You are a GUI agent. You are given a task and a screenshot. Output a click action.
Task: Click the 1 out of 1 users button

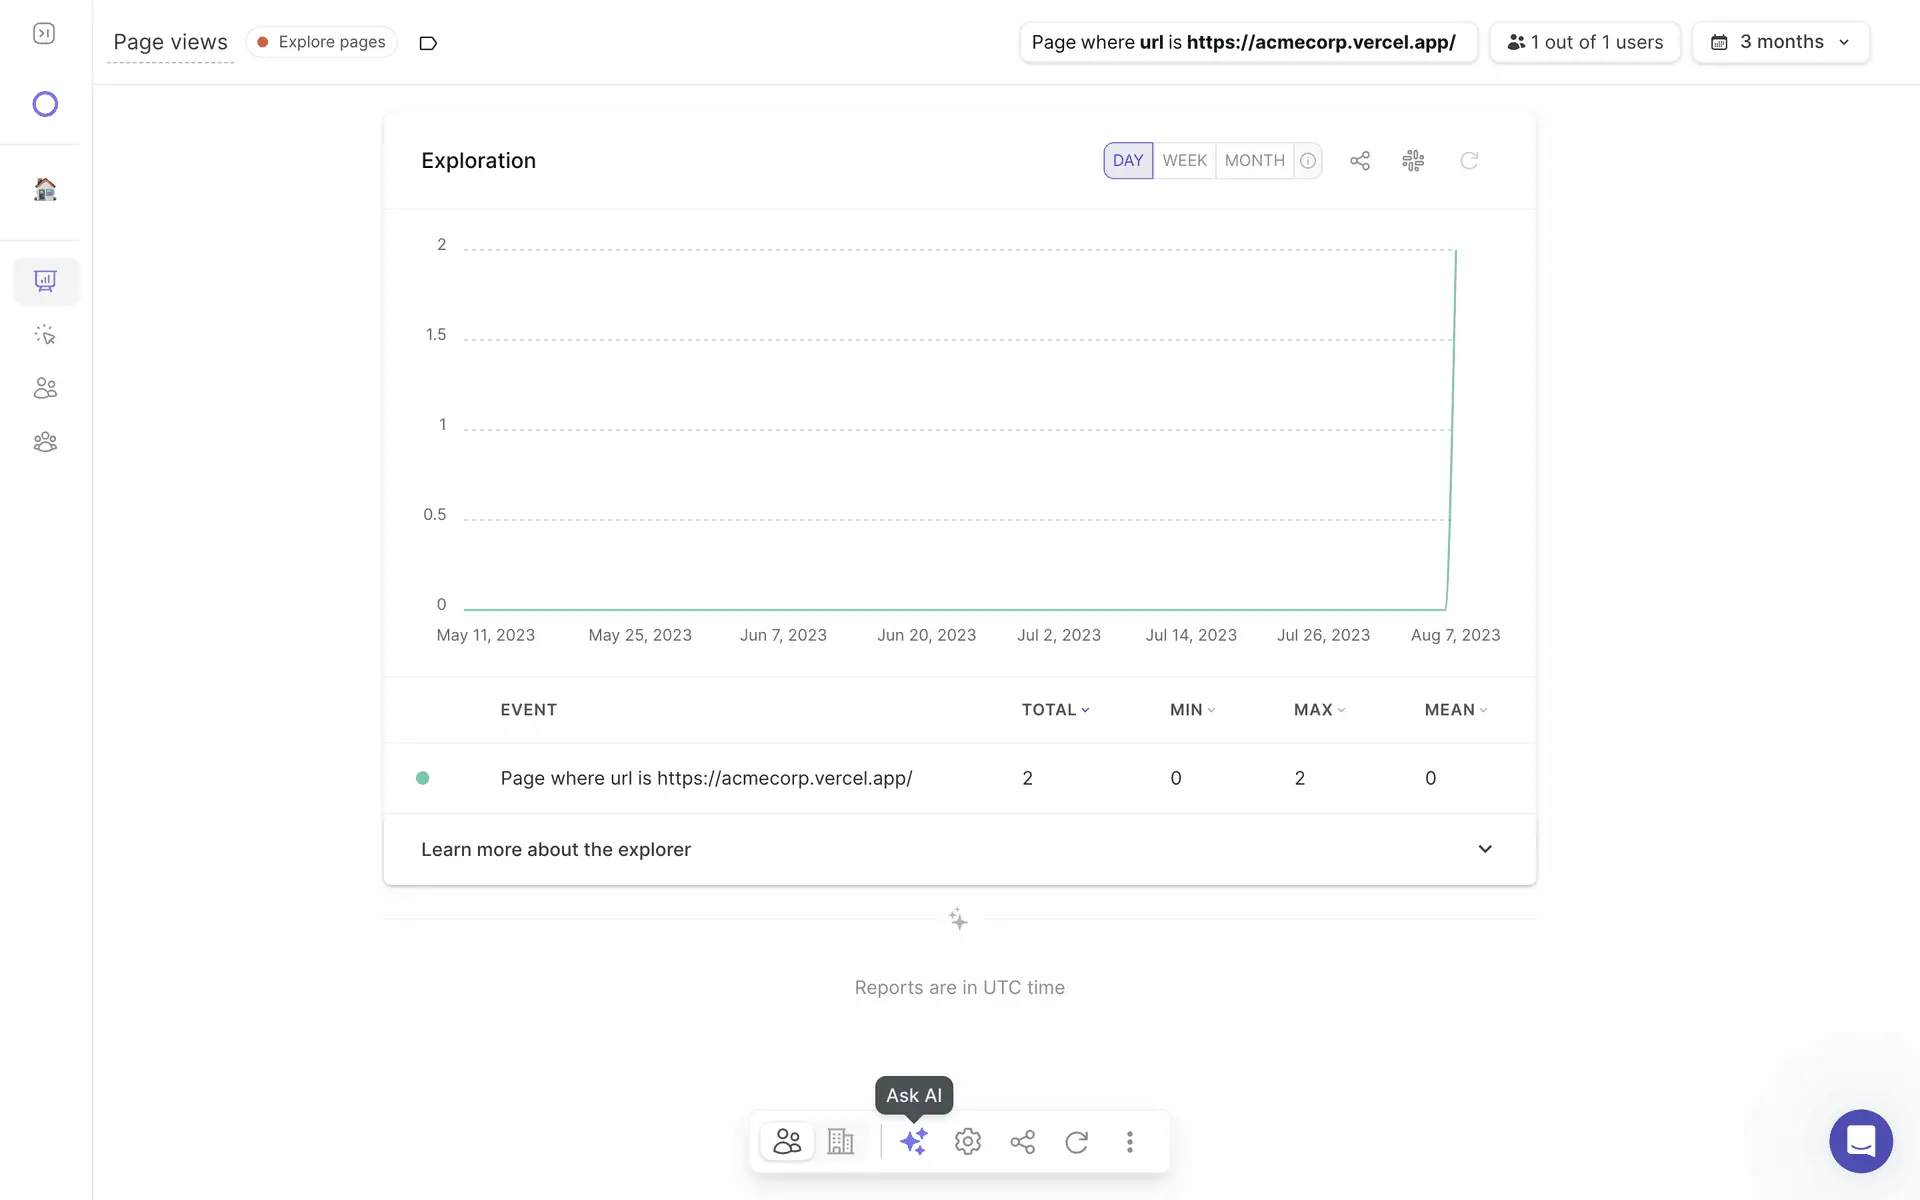click(1585, 42)
